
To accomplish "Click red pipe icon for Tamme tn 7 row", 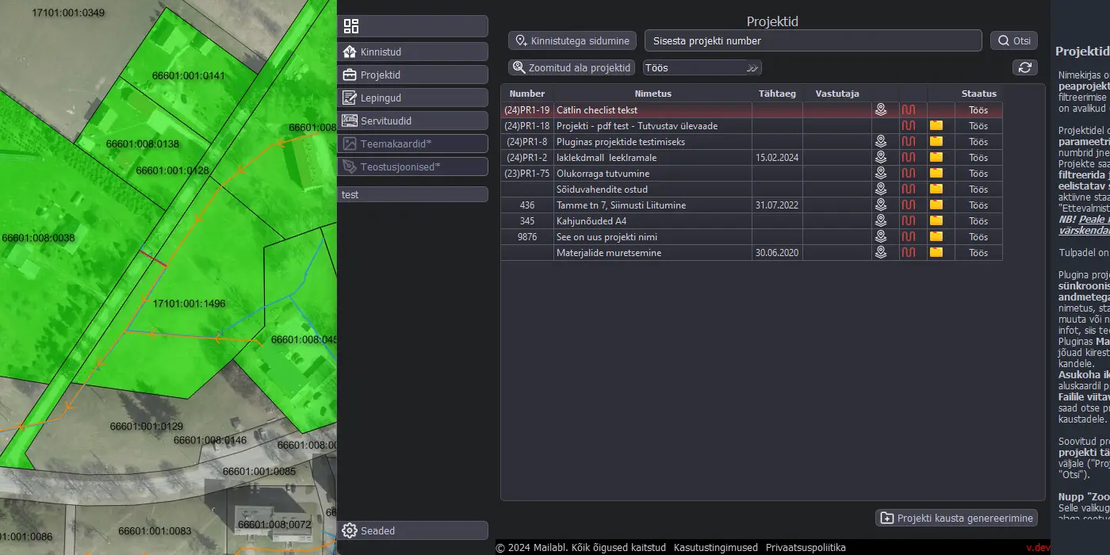I will [908, 205].
